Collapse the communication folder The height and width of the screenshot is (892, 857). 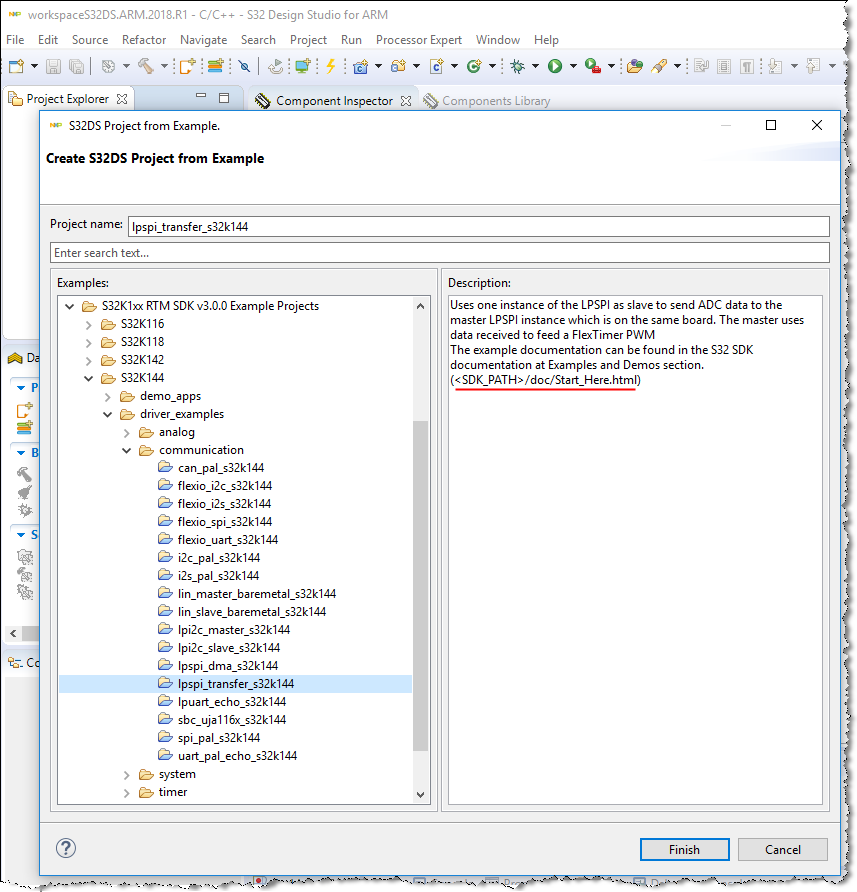pos(127,451)
